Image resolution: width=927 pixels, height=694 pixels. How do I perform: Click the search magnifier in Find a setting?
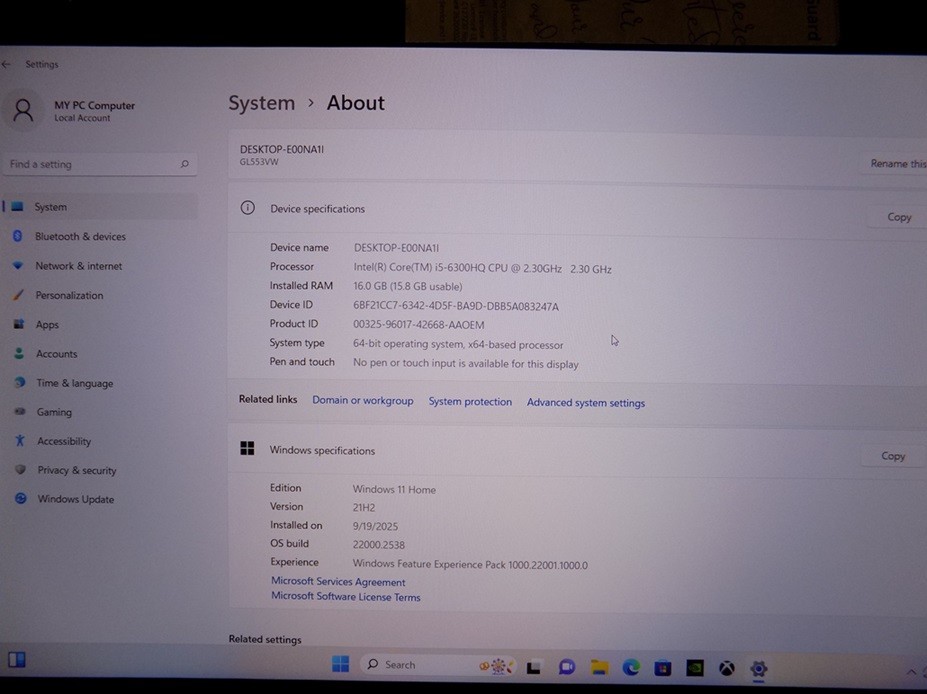[x=184, y=164]
